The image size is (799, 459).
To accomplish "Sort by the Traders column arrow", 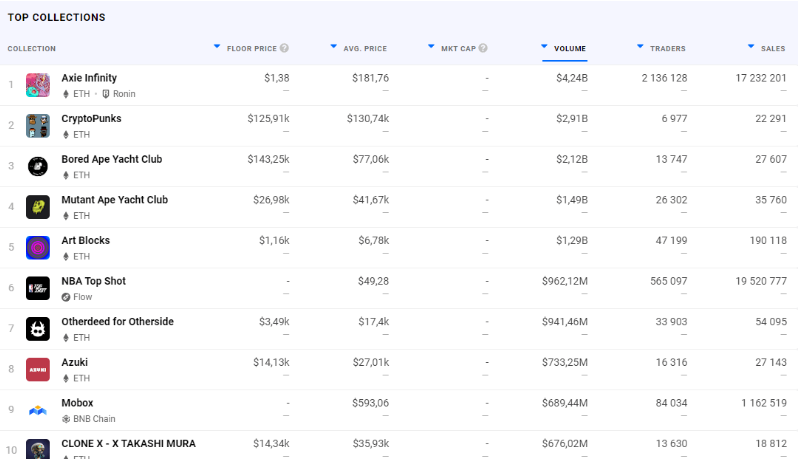I will (641, 46).
